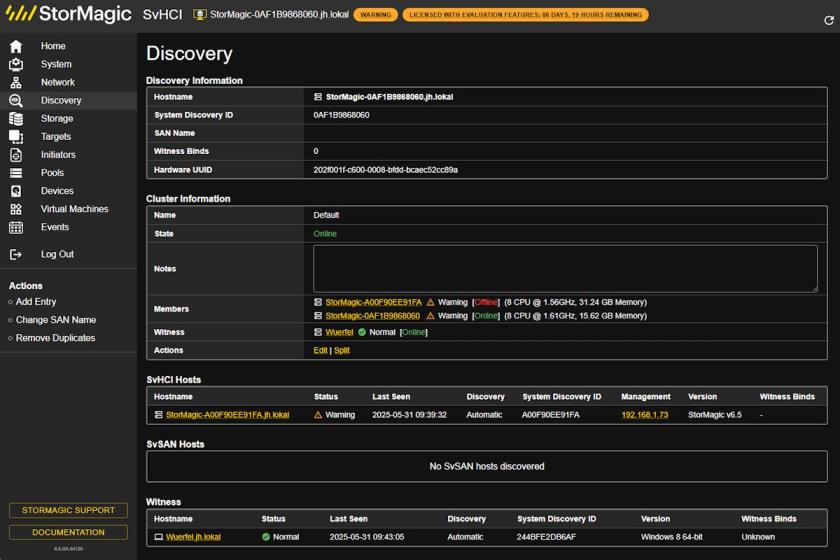Click the Targets icon in sidebar
Screen dimensions: 840x560
pos(16,137)
